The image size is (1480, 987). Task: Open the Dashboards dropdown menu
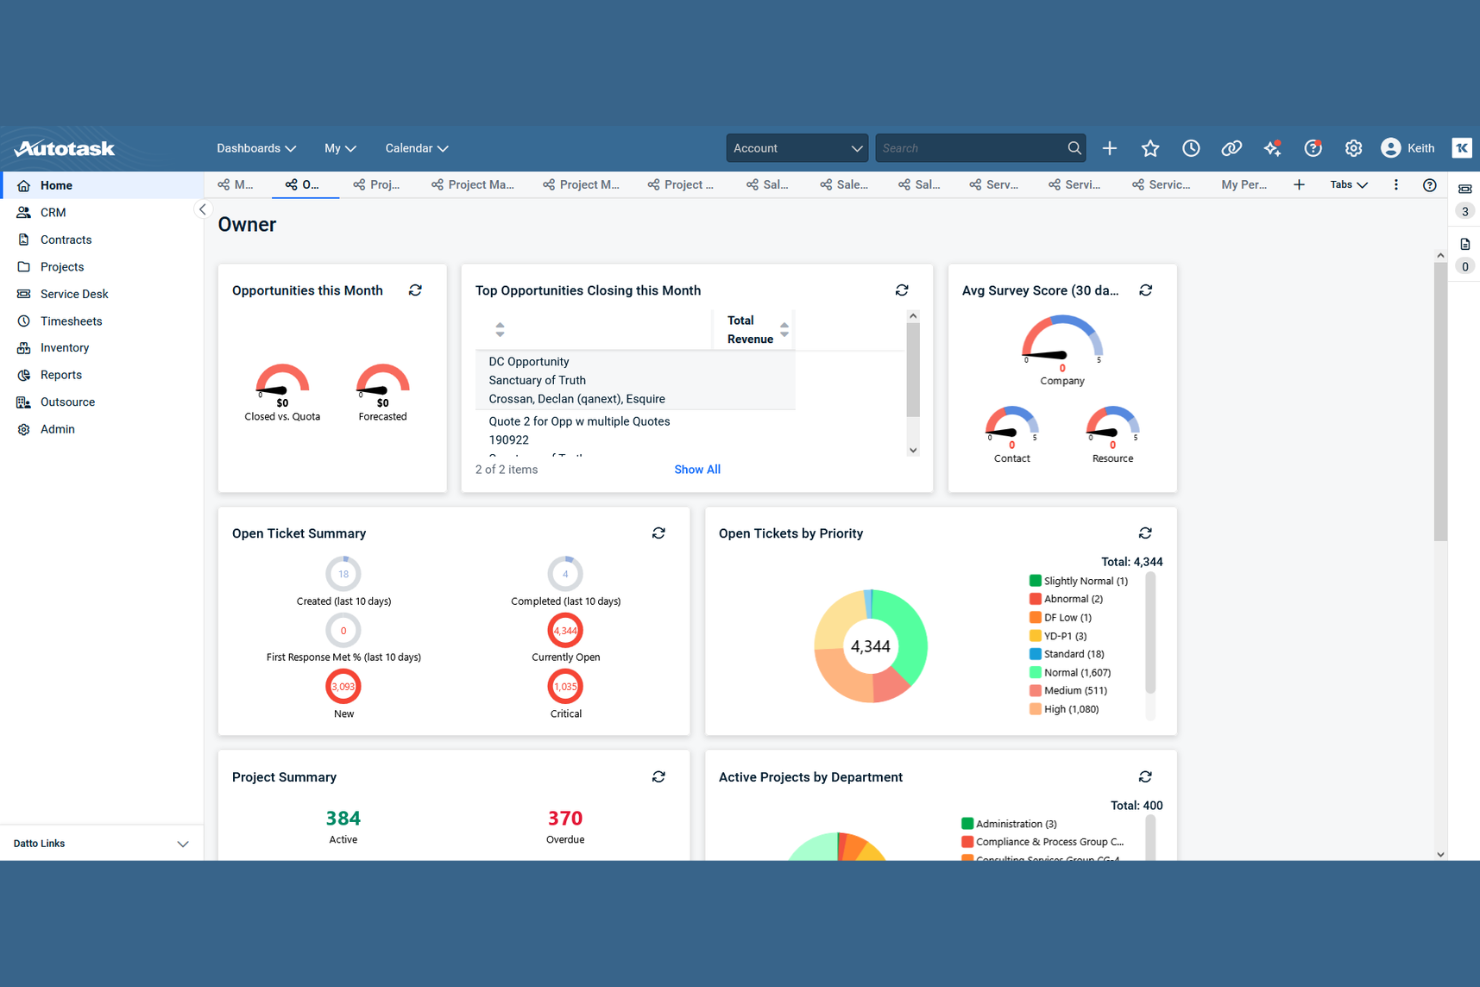[x=256, y=148]
